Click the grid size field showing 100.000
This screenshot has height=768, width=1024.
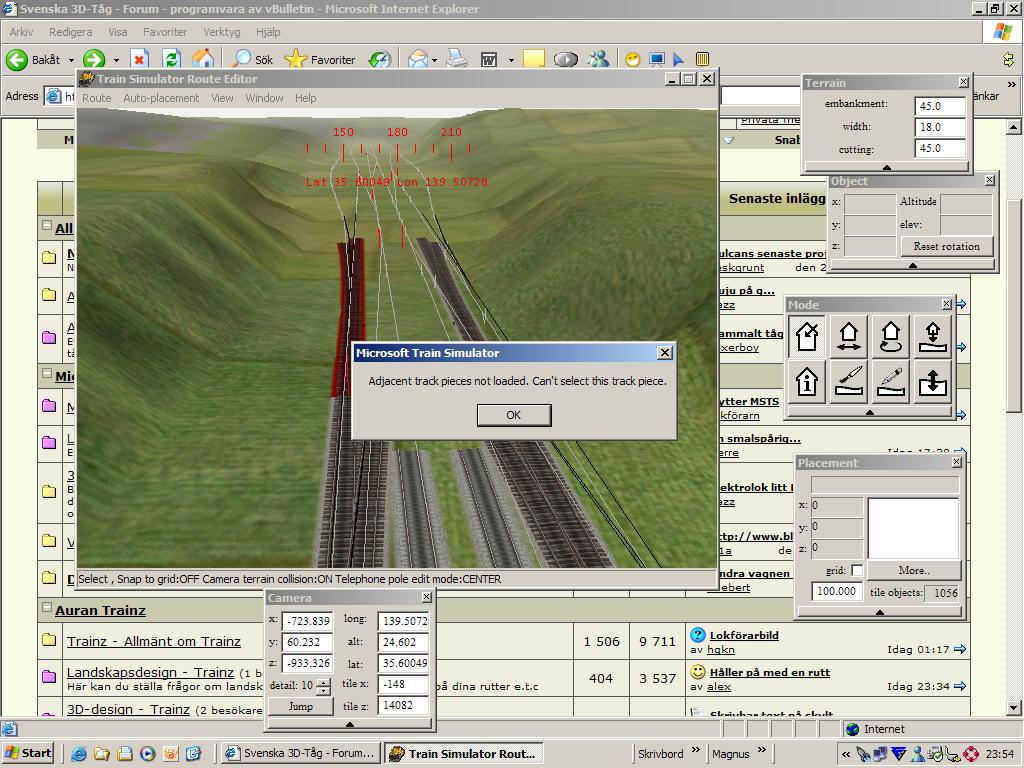pyautogui.click(x=837, y=591)
